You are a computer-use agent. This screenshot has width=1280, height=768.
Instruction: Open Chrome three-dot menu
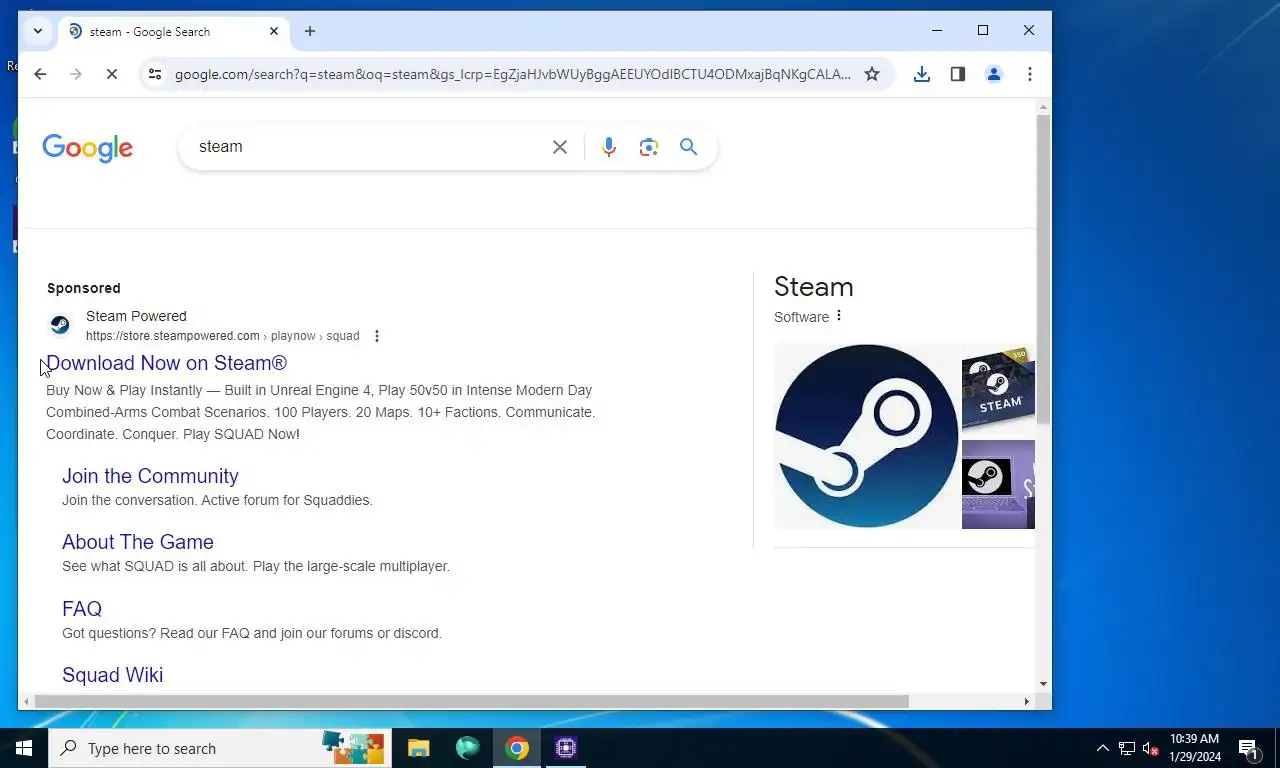click(x=1030, y=74)
